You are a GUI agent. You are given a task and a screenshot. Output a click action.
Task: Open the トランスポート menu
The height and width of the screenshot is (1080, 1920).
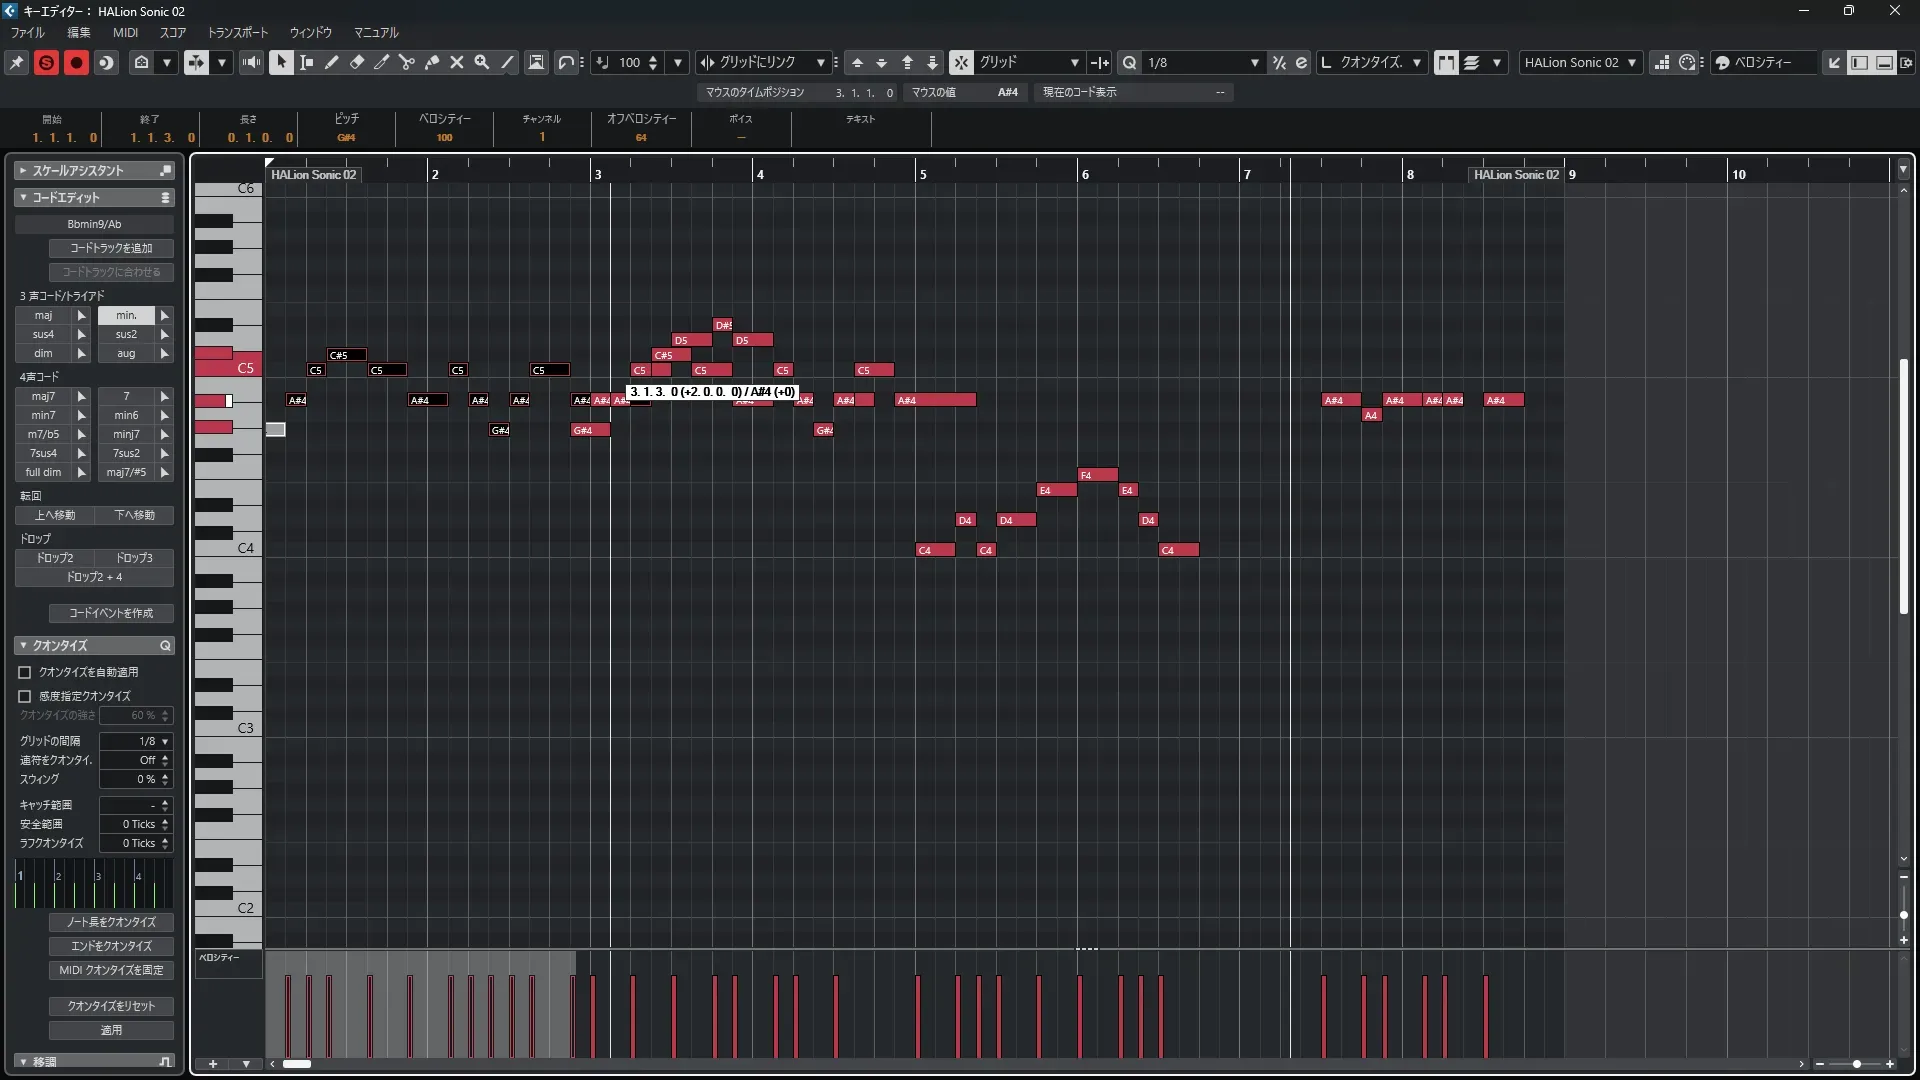237,32
